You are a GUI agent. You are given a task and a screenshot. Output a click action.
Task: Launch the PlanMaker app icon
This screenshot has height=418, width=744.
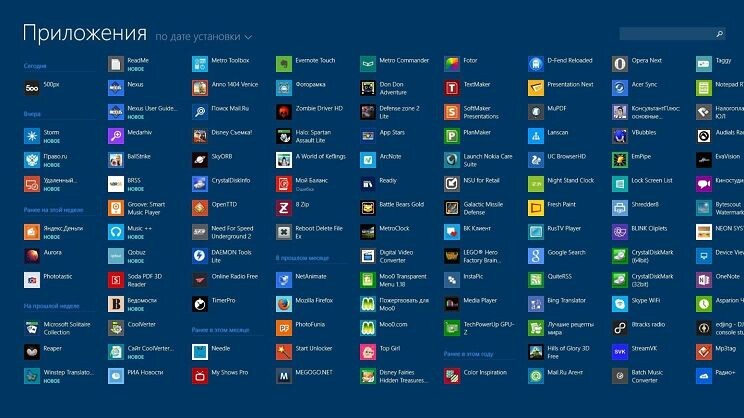point(452,136)
